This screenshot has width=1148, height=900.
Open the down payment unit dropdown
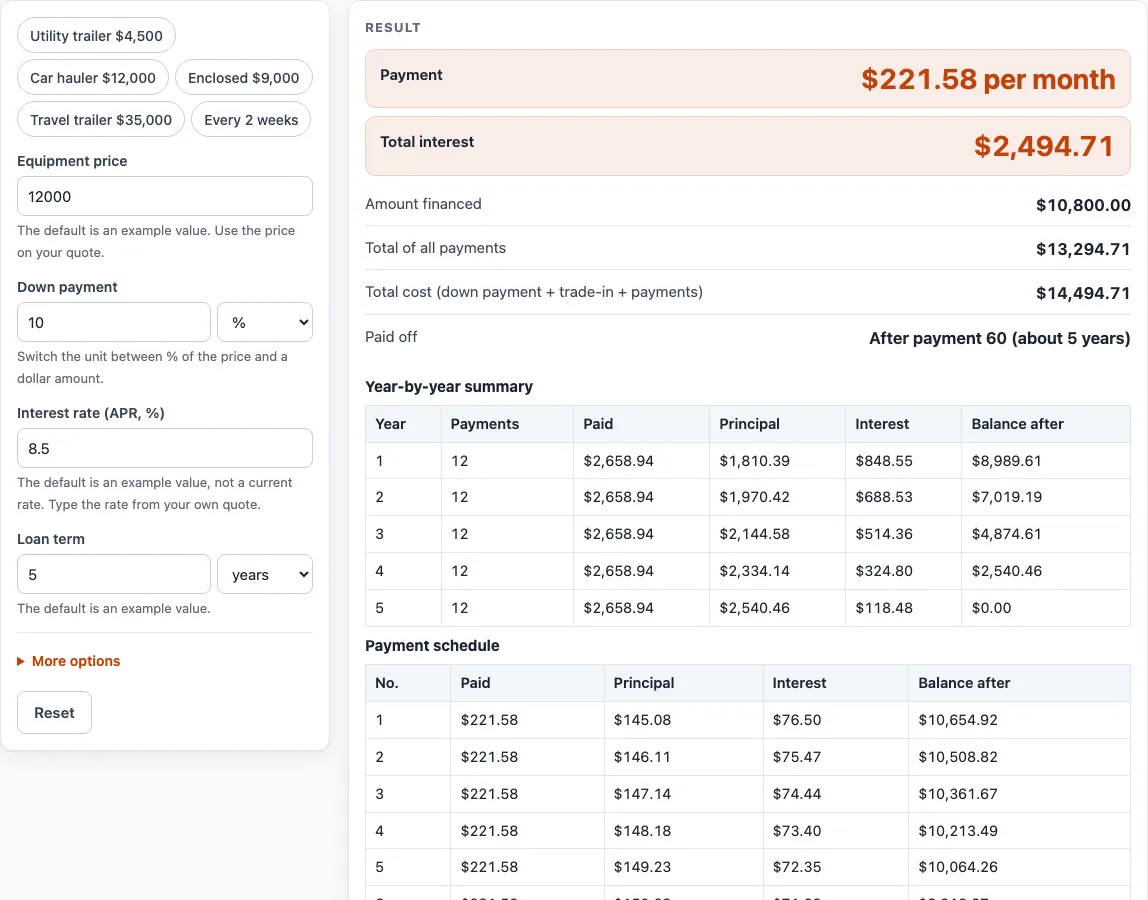point(265,322)
